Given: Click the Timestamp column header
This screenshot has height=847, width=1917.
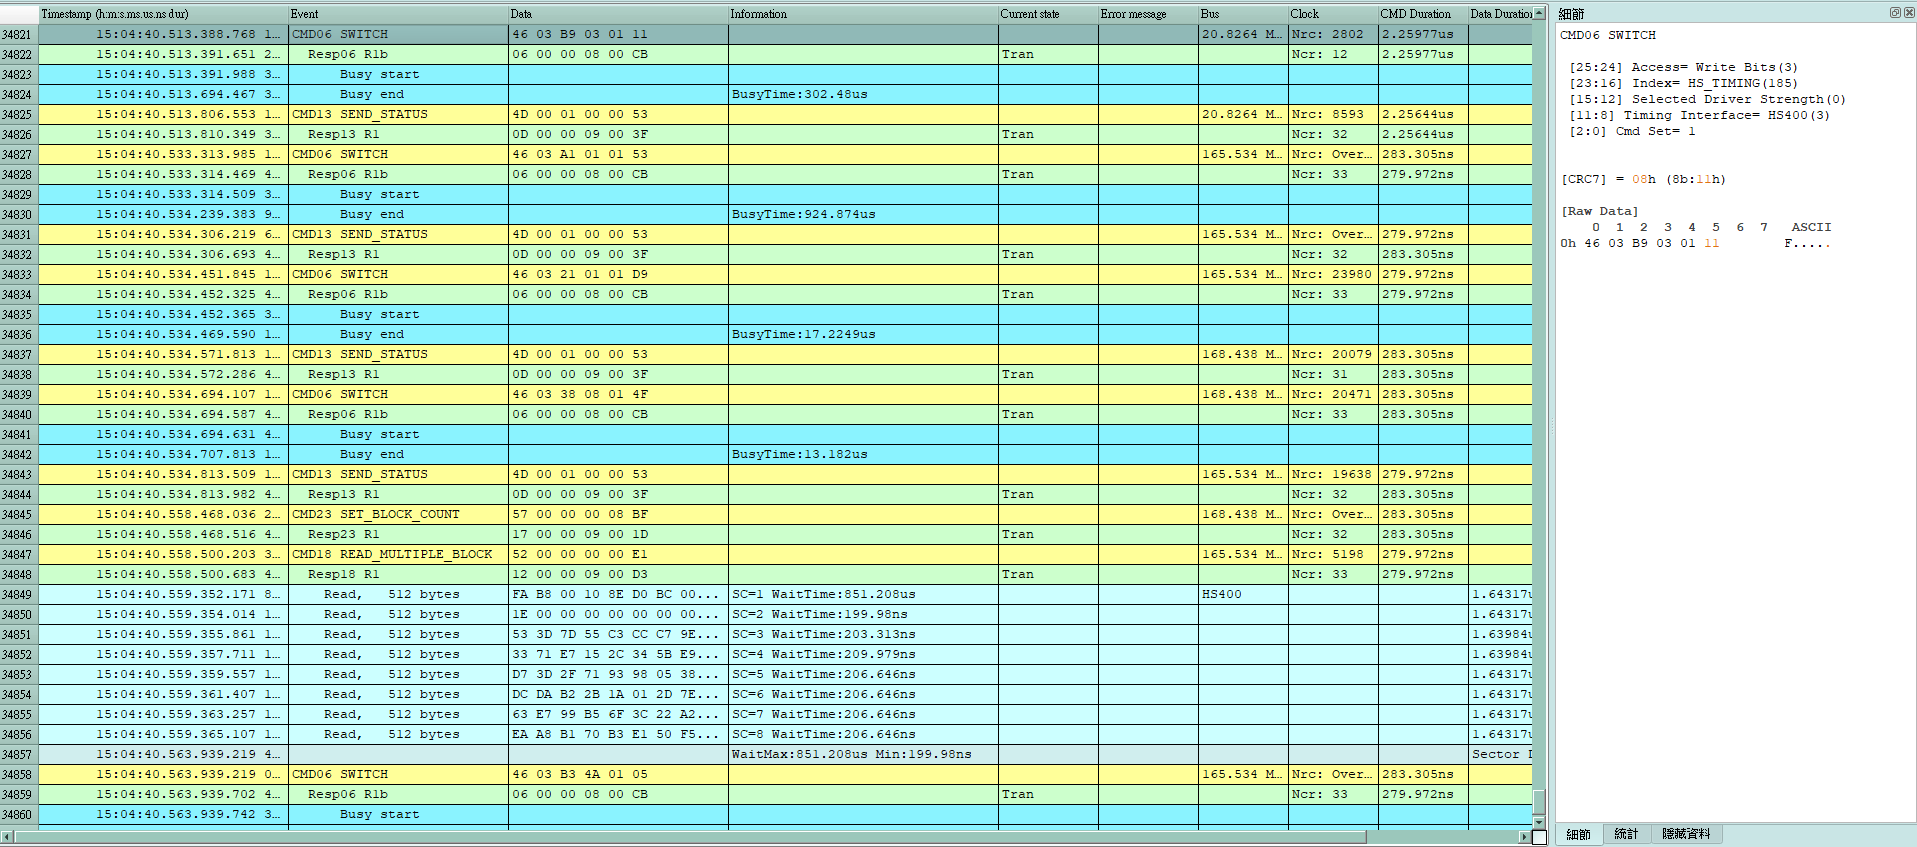Looking at the screenshot, I should 163,14.
